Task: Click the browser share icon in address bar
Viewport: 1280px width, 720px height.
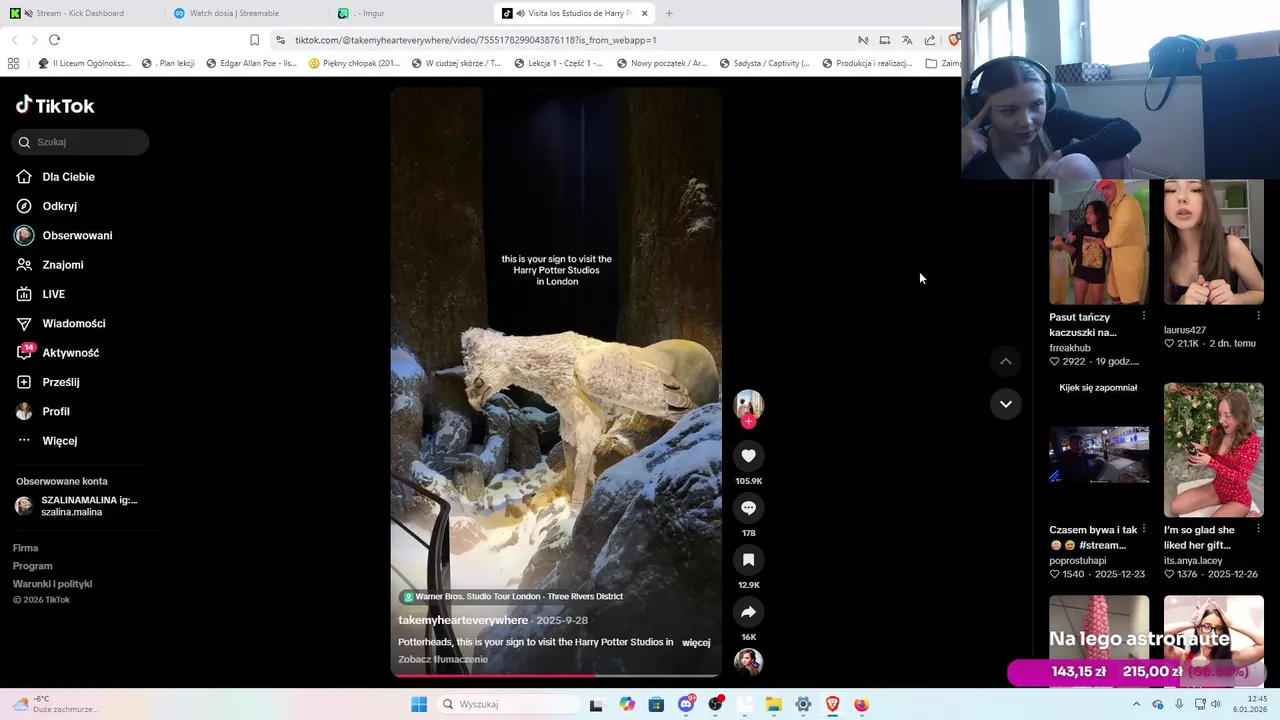Action: 930,40
